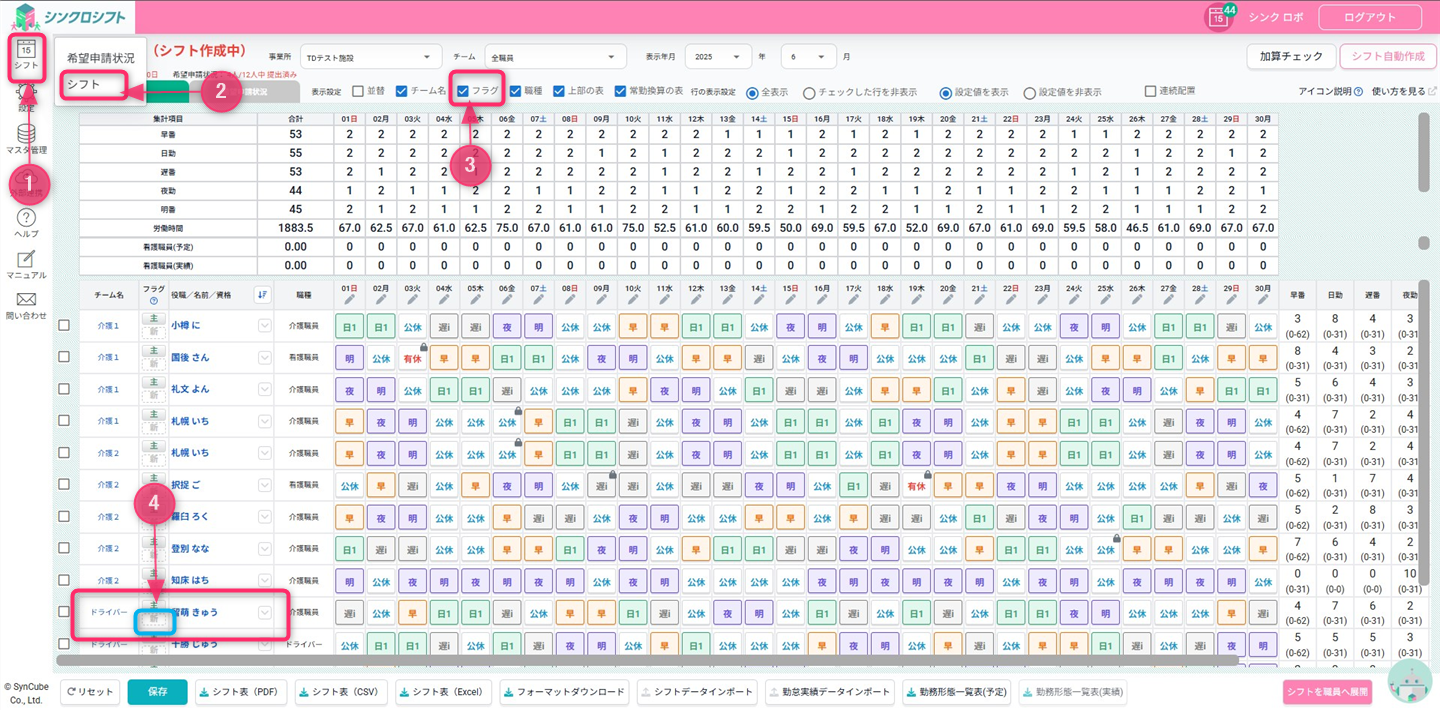
Task: Click 有休 shift cell for 国後 さん
Action: click(x=413, y=358)
